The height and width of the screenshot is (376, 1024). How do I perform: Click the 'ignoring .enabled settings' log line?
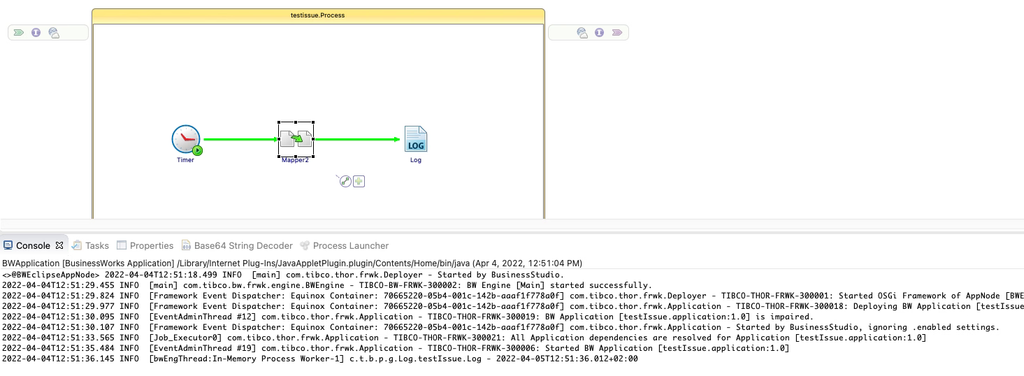(x=501, y=327)
